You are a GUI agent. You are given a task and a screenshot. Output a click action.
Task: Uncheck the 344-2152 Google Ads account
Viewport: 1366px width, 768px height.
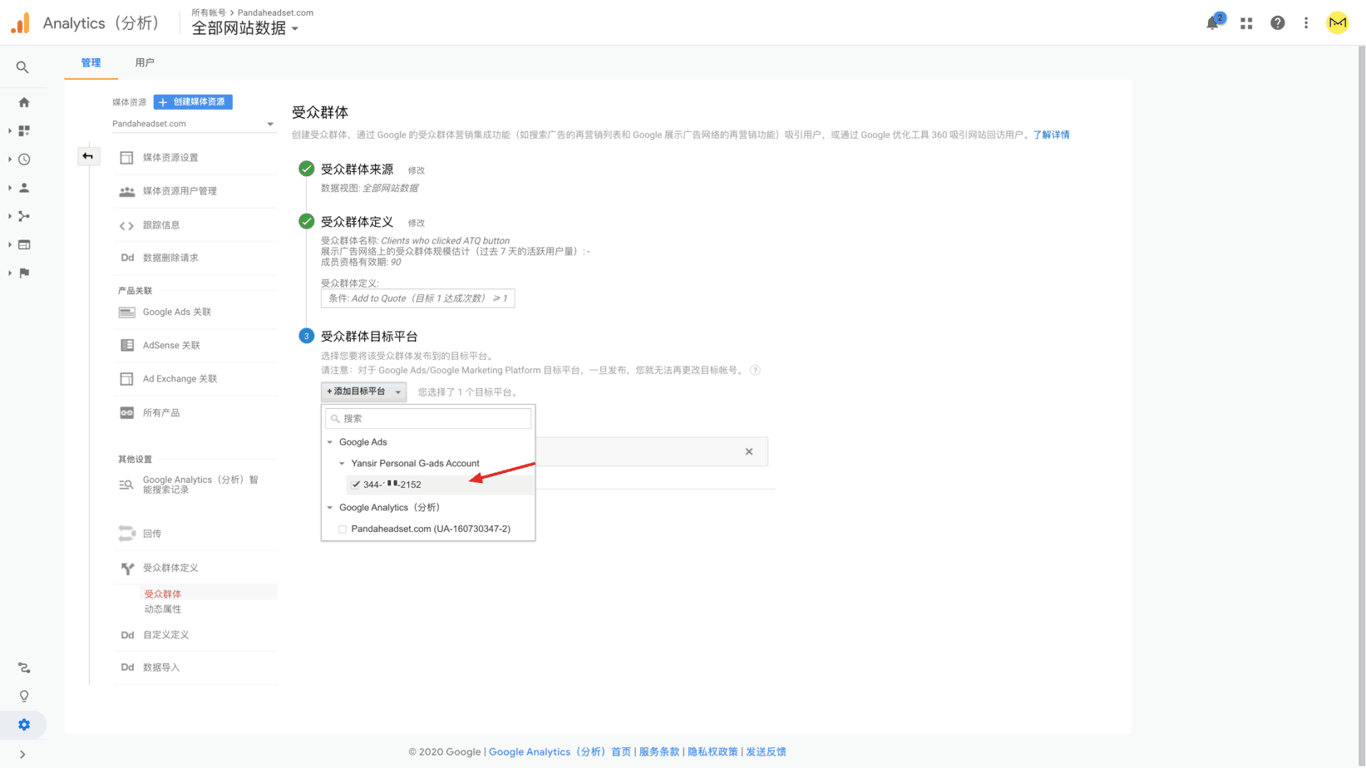356,485
